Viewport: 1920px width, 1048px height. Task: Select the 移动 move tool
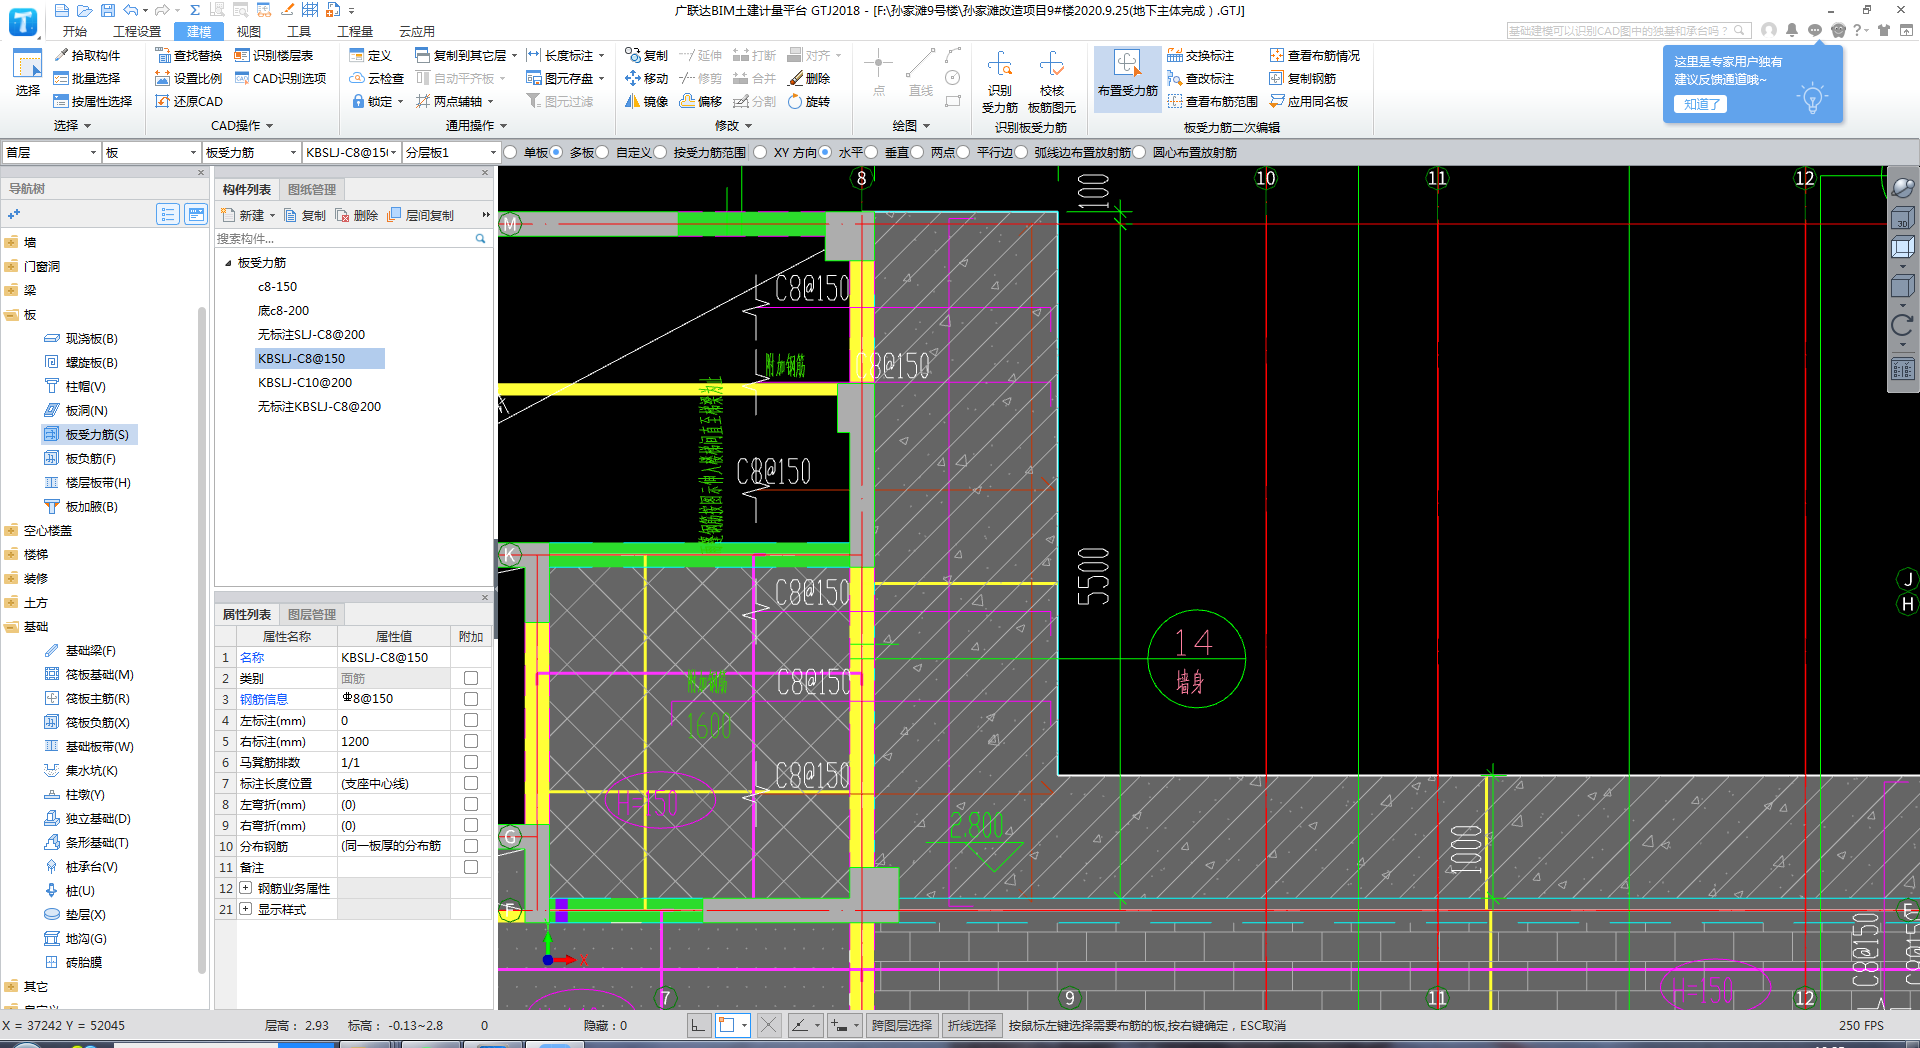click(646, 78)
